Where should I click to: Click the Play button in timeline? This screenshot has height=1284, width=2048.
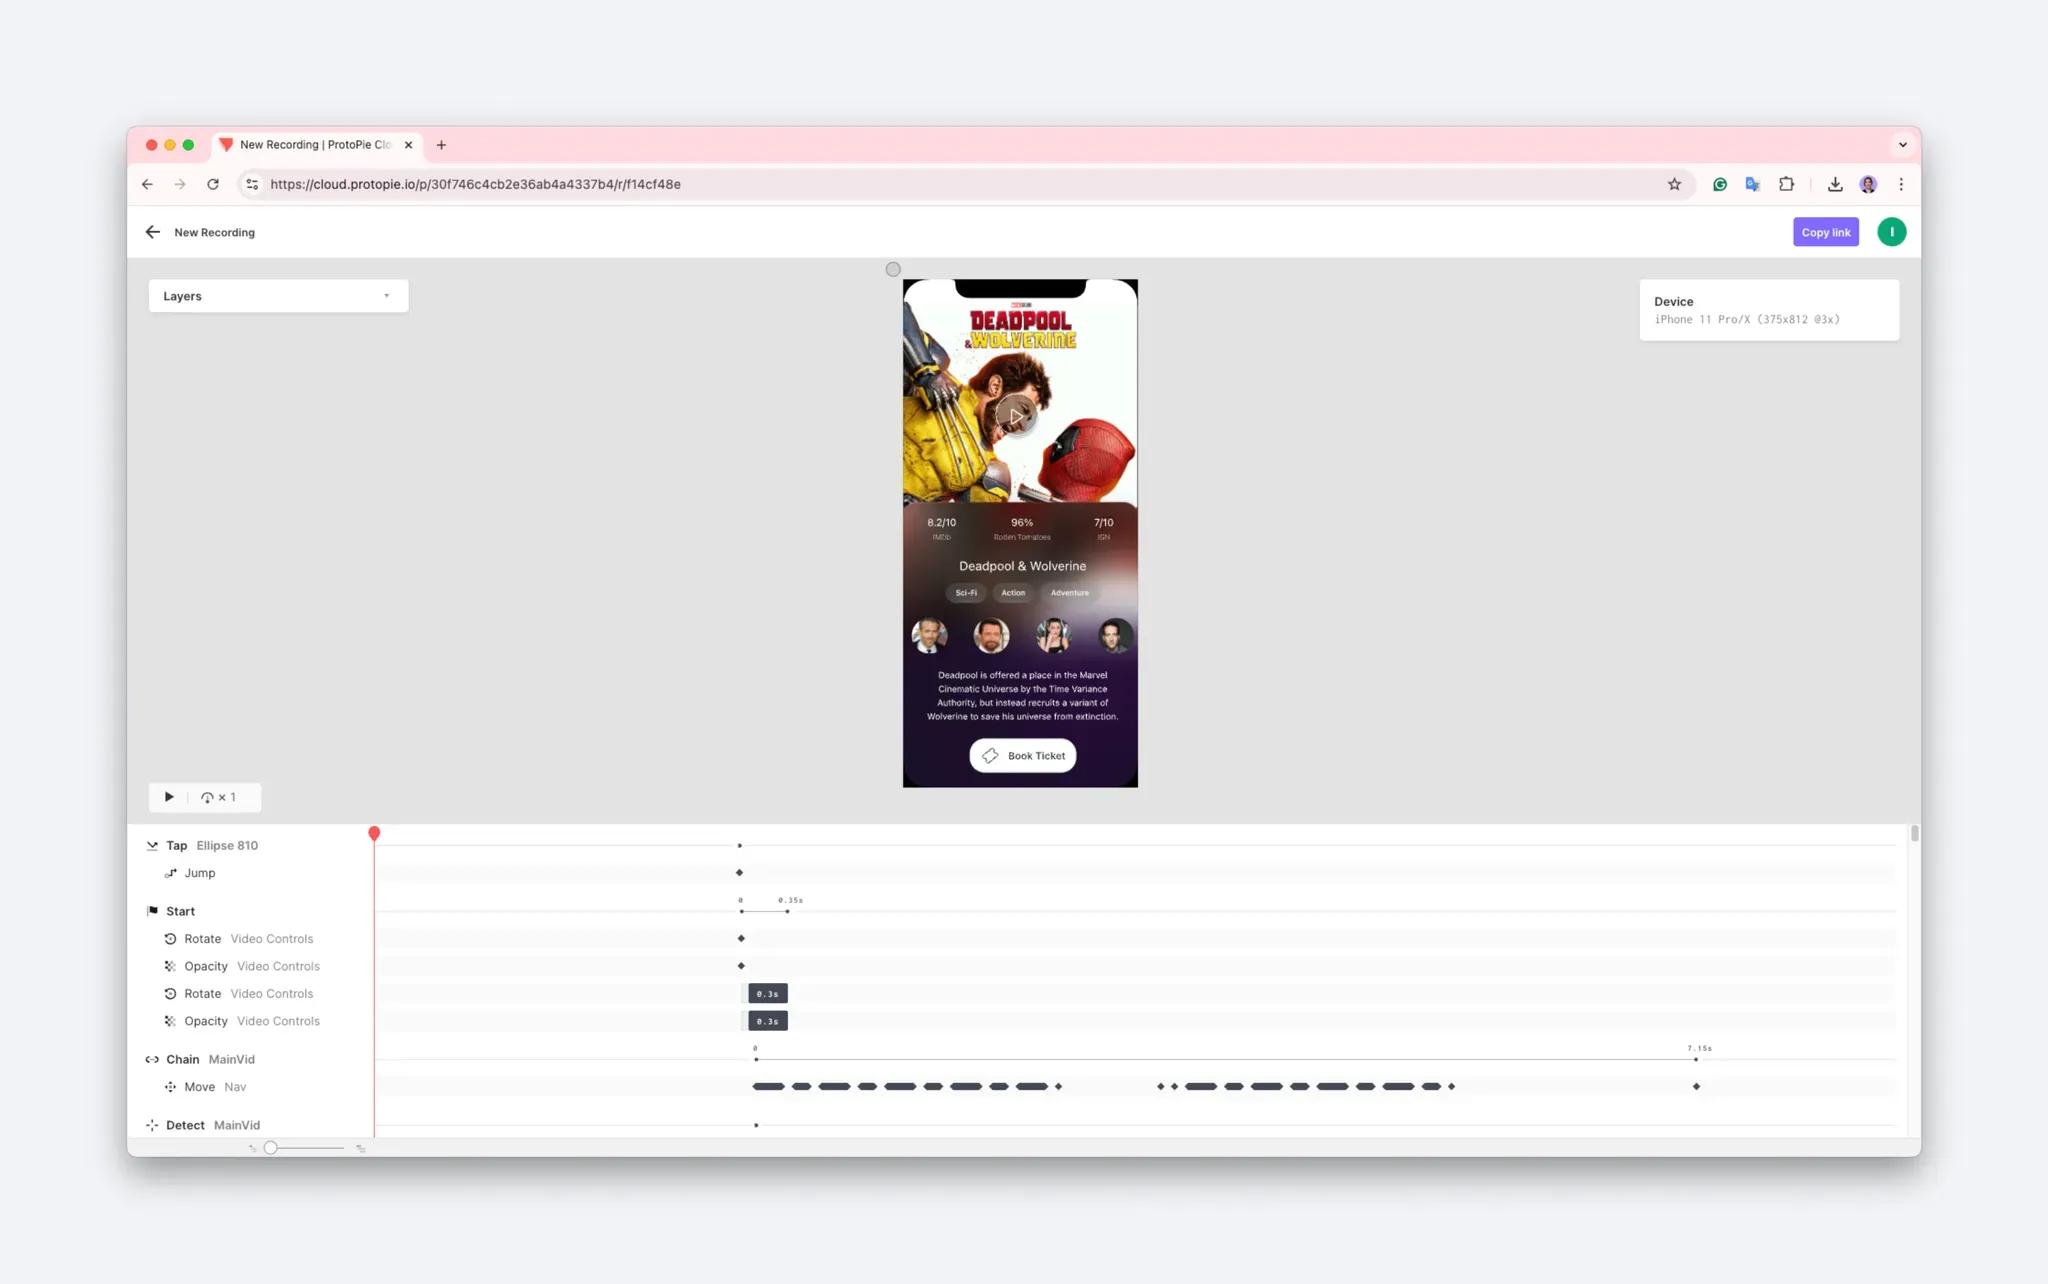[x=167, y=797]
